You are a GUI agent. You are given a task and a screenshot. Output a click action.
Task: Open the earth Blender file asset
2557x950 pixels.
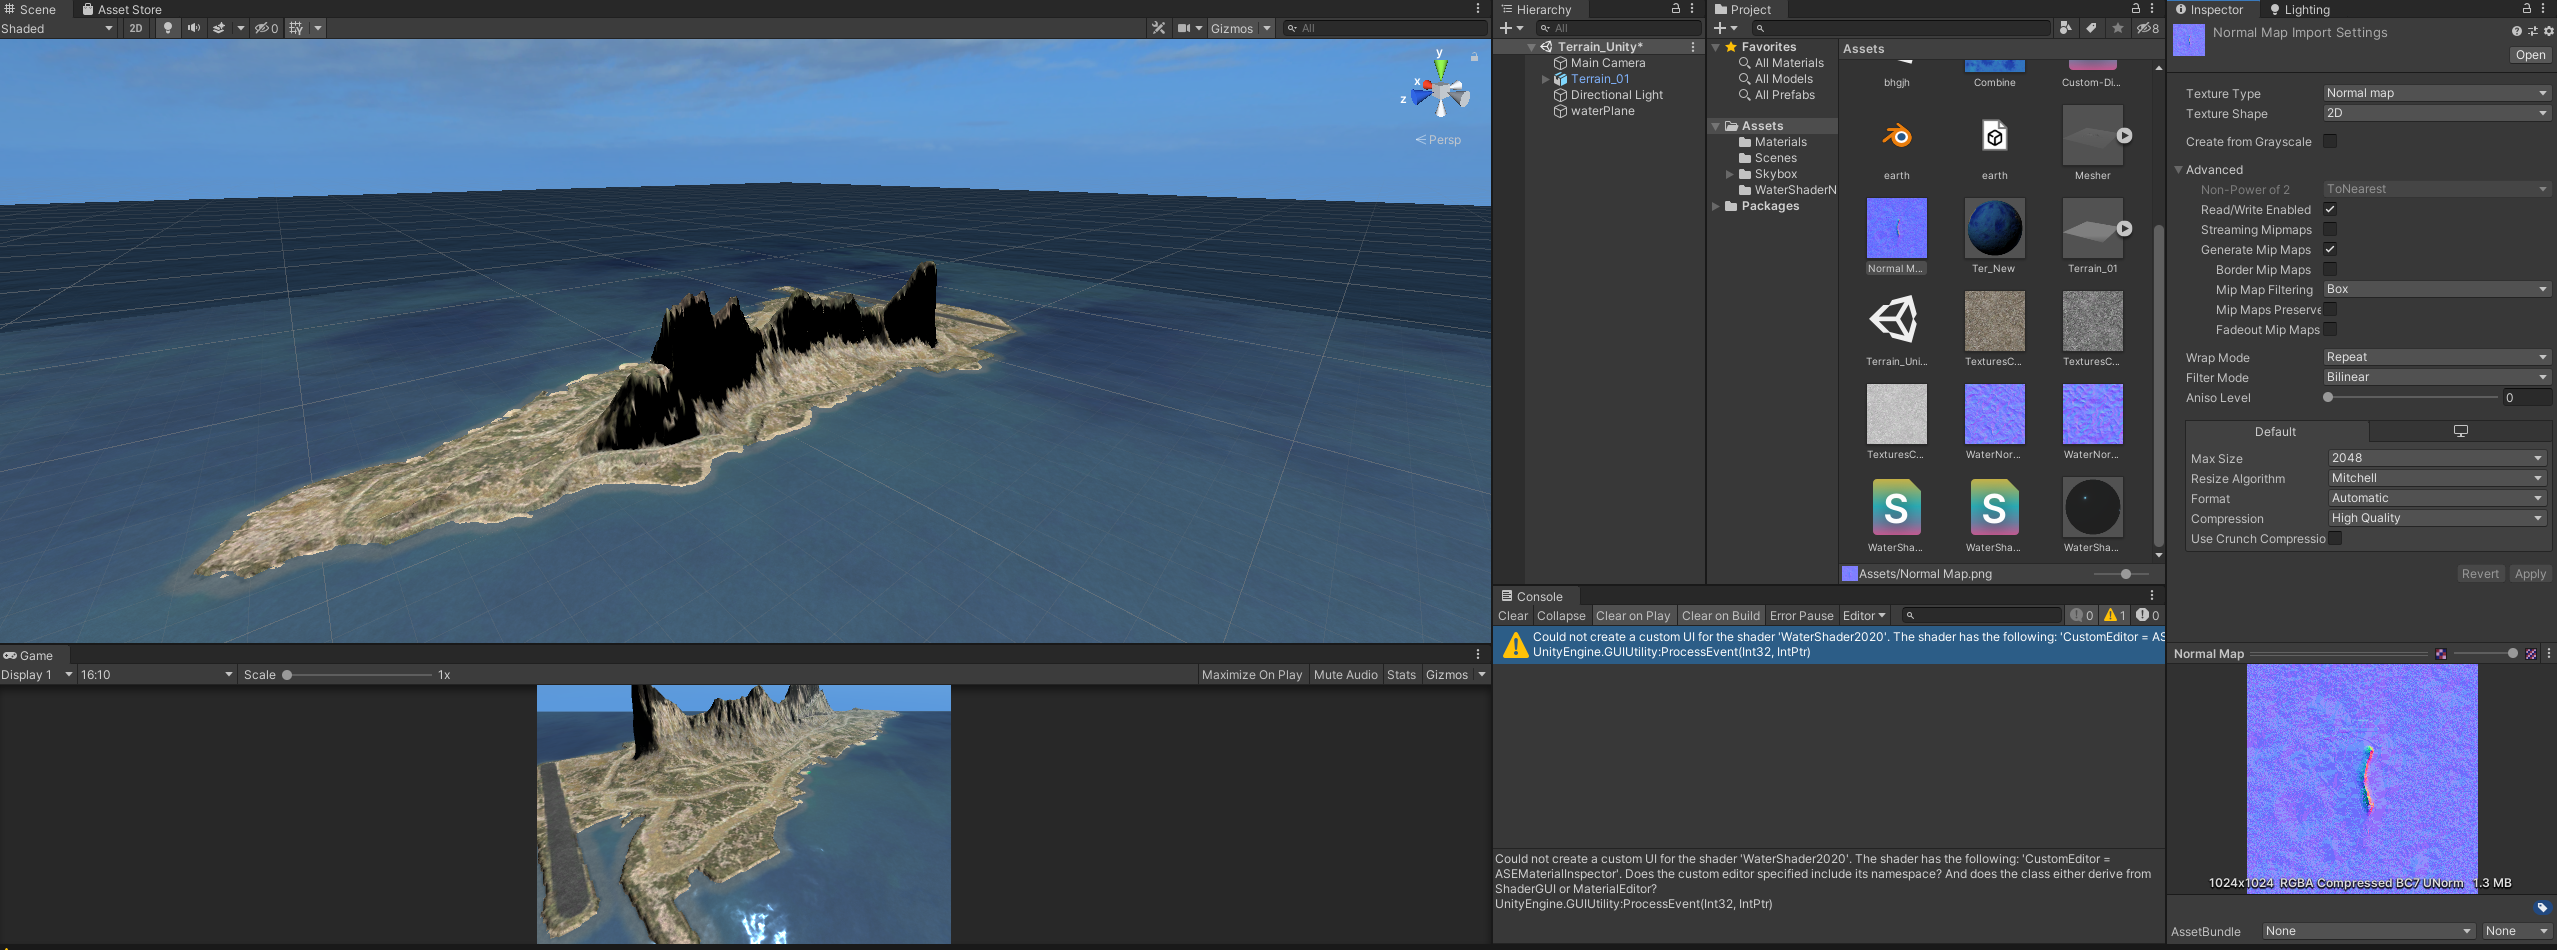pyautogui.click(x=1896, y=136)
